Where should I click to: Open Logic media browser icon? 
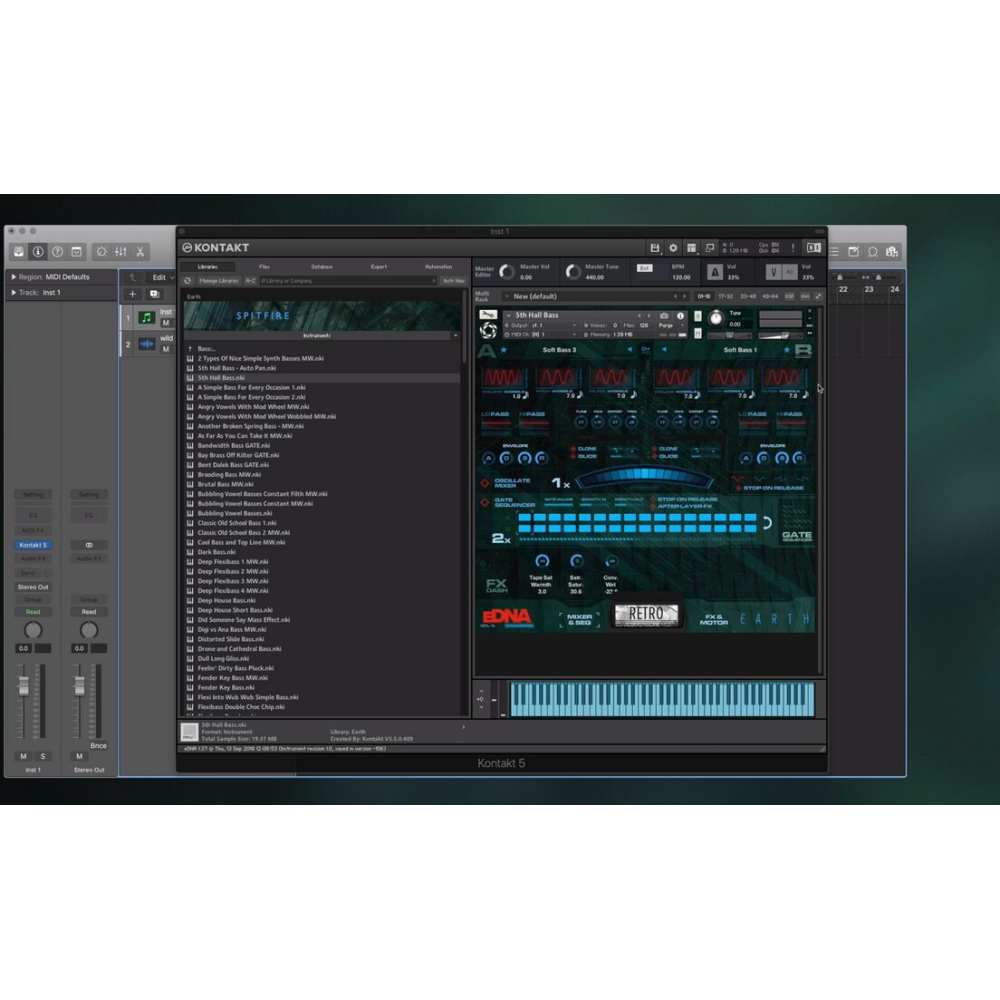(x=892, y=252)
